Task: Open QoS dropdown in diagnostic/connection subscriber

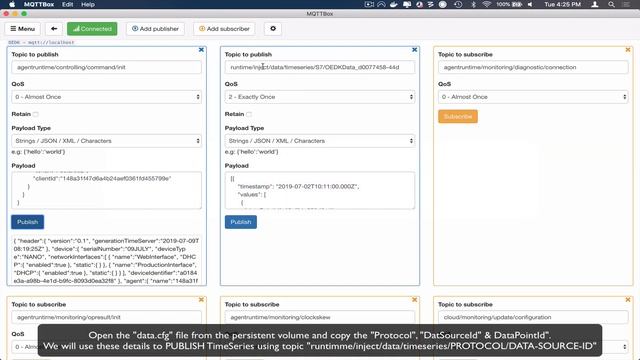Action: click(x=533, y=97)
